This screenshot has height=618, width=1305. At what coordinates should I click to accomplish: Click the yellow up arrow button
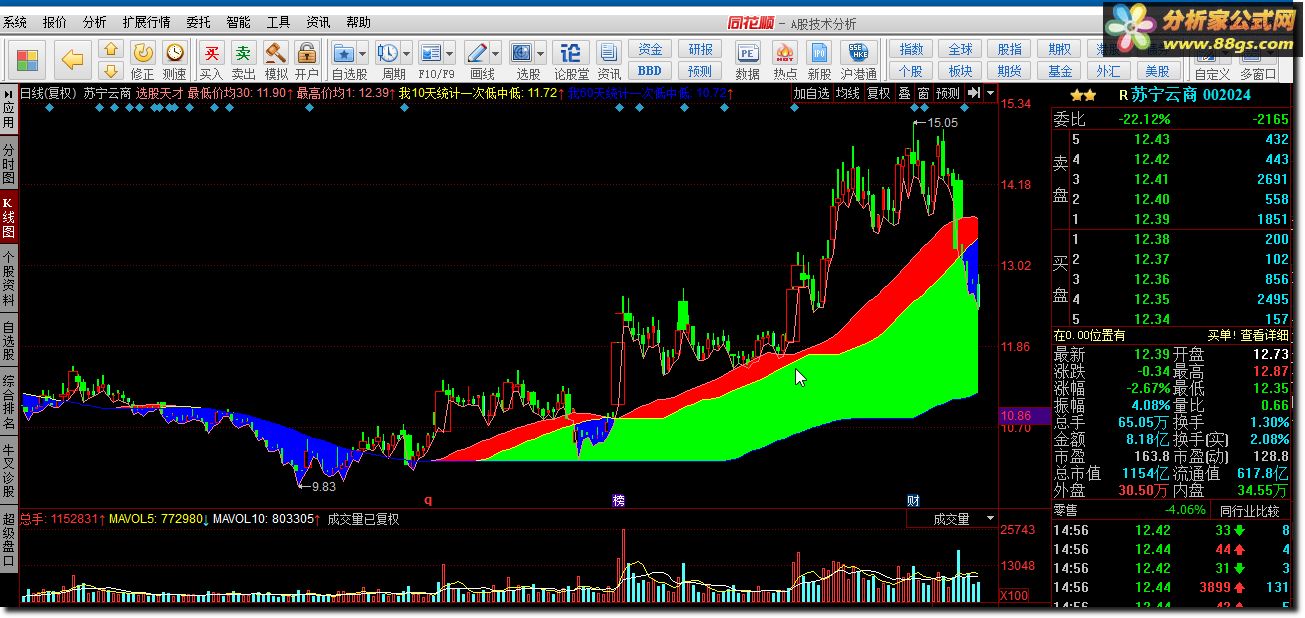[x=111, y=49]
